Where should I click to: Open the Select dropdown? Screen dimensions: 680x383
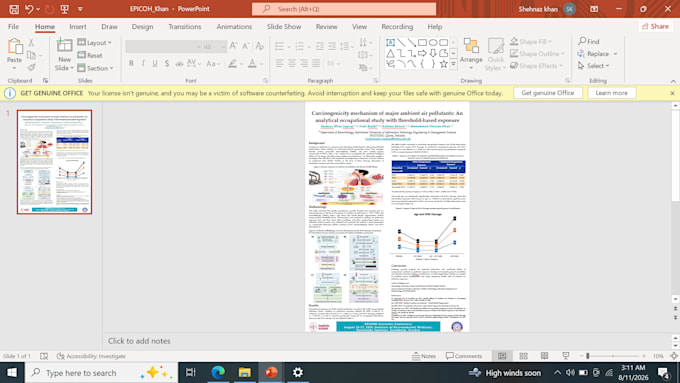click(594, 66)
